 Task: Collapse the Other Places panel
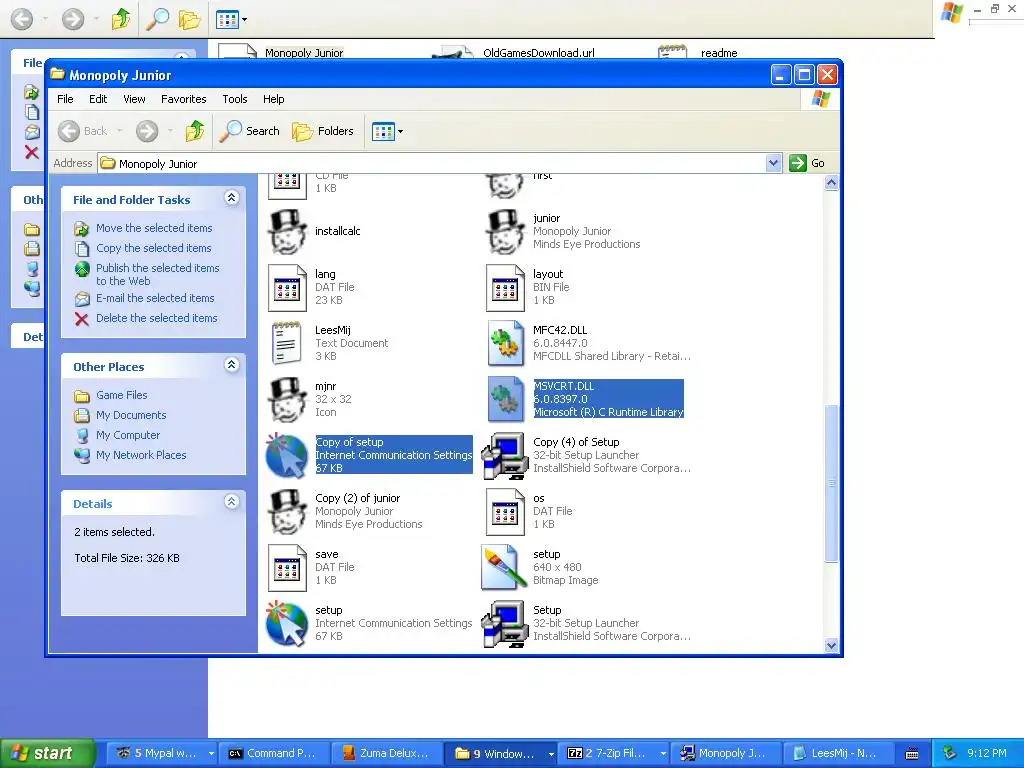coord(231,365)
